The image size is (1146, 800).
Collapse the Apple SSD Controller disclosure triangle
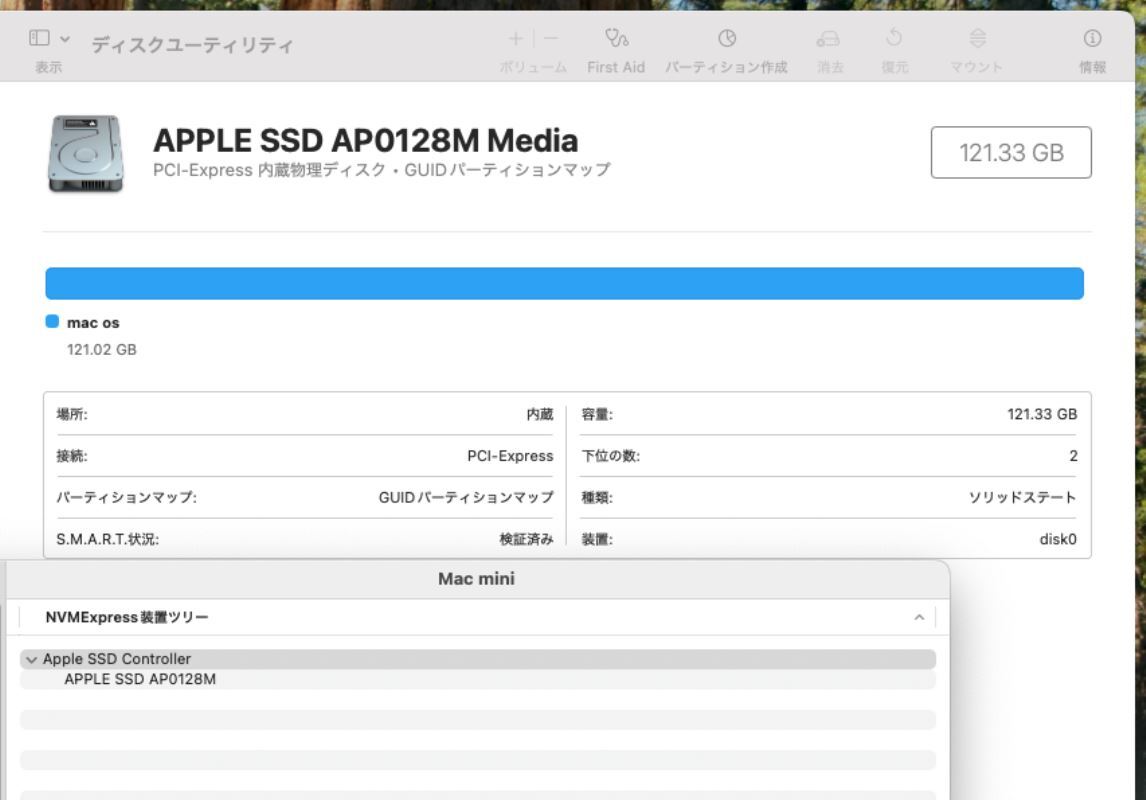[x=32, y=660]
